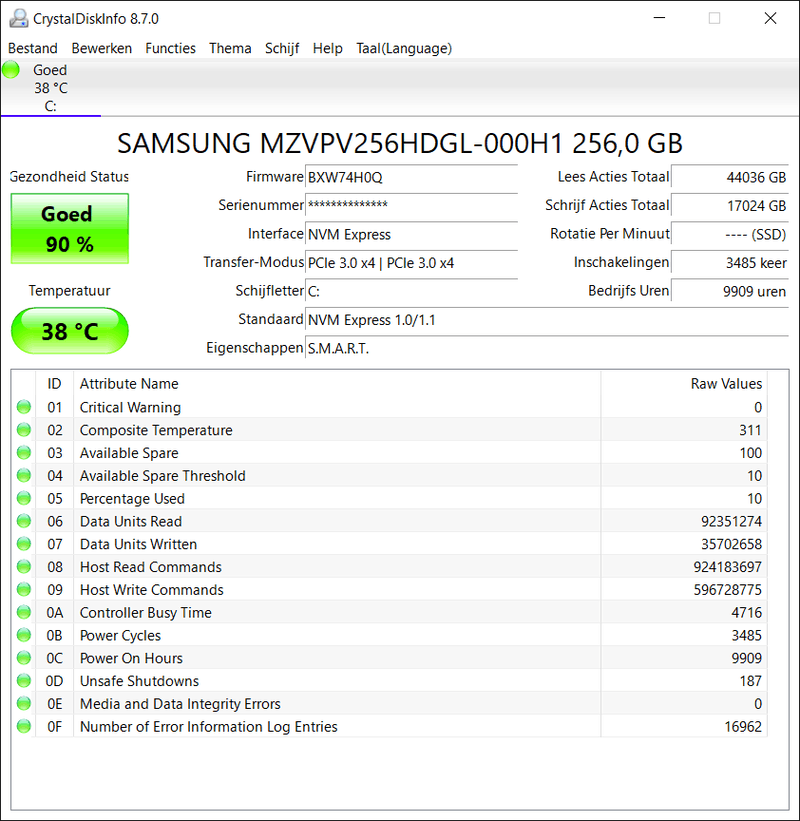
Task: Select the Unsafe Shutdowns attribute name
Action: (x=139, y=681)
